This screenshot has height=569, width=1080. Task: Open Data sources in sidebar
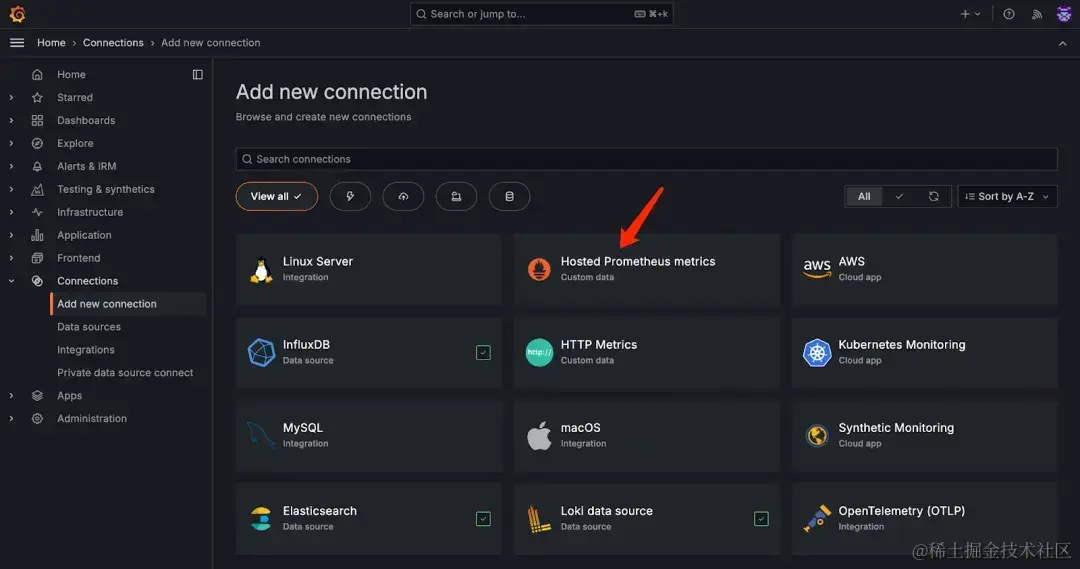click(x=89, y=327)
